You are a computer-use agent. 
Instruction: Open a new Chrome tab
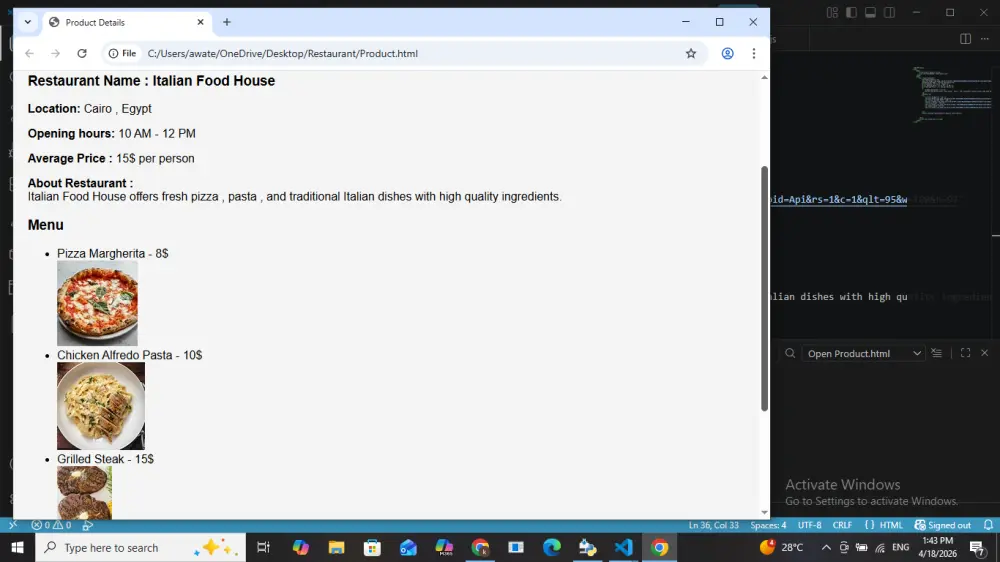tap(226, 22)
